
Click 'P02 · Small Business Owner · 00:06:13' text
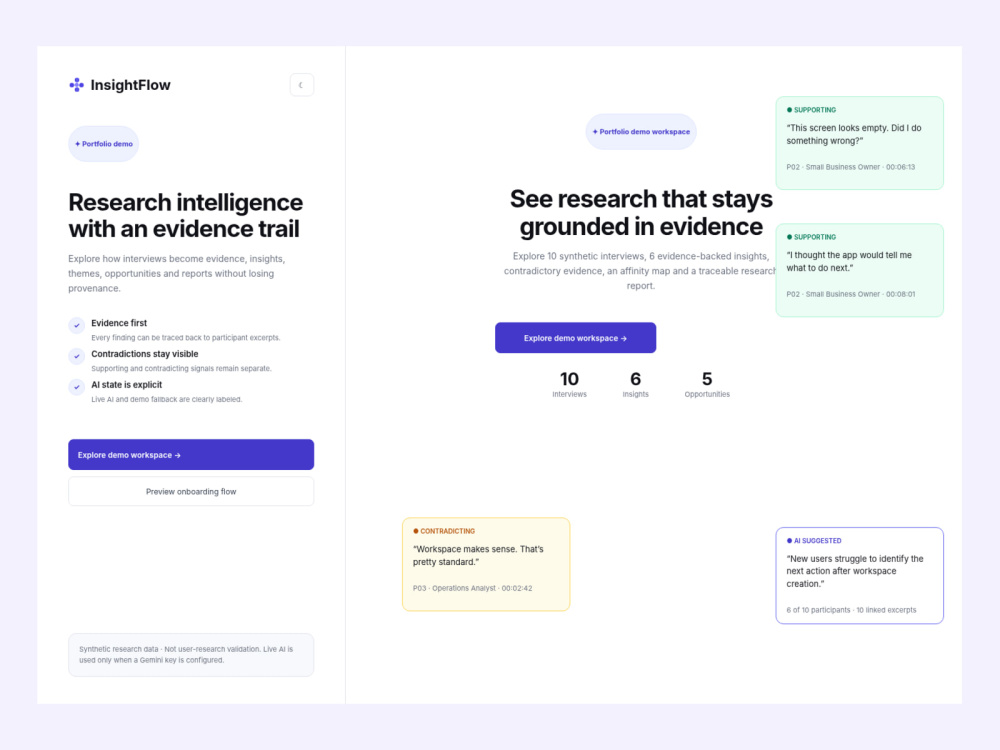pos(850,167)
